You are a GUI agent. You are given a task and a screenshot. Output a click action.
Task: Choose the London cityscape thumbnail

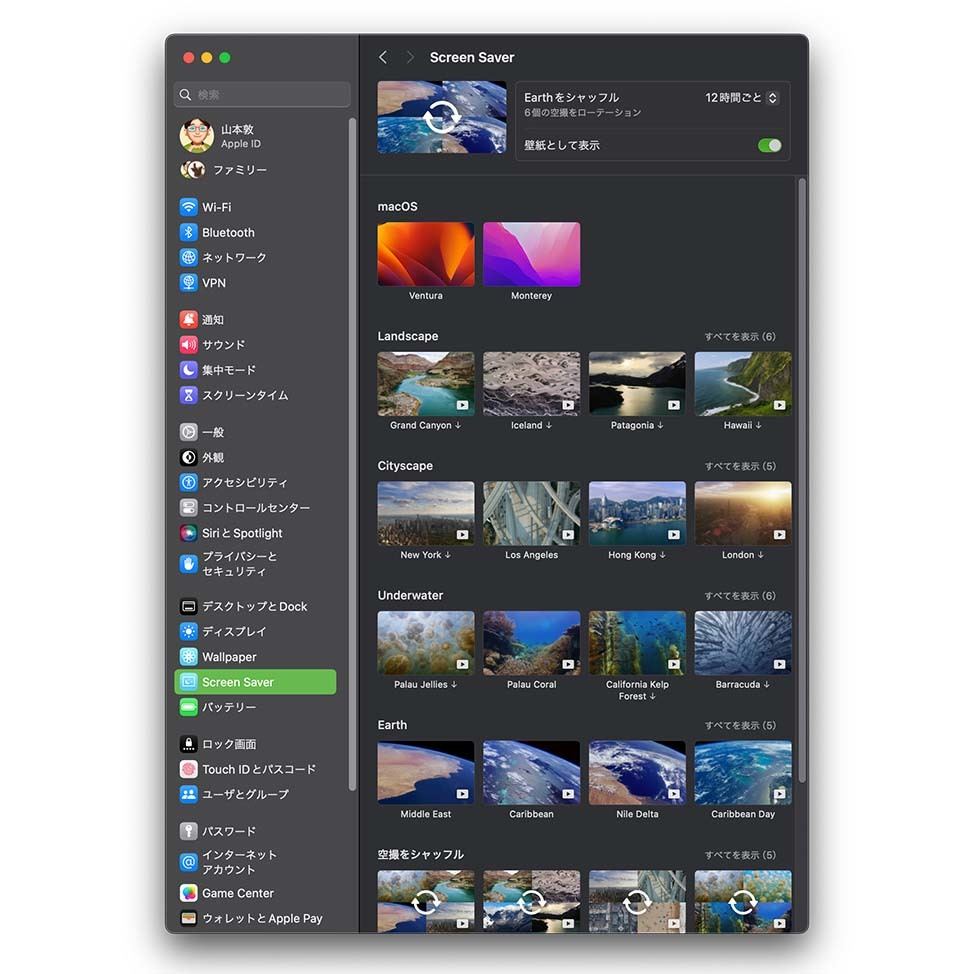click(743, 513)
